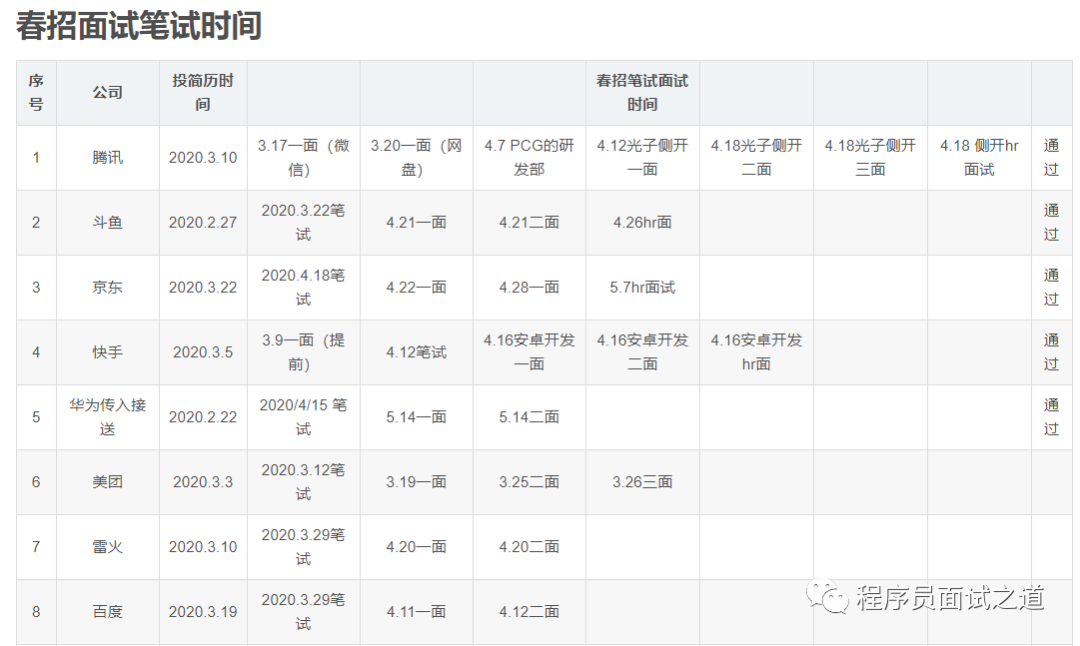The image size is (1080, 646).
Task: Click the 4.7 PCG的研发部 cell
Action: tap(529, 158)
